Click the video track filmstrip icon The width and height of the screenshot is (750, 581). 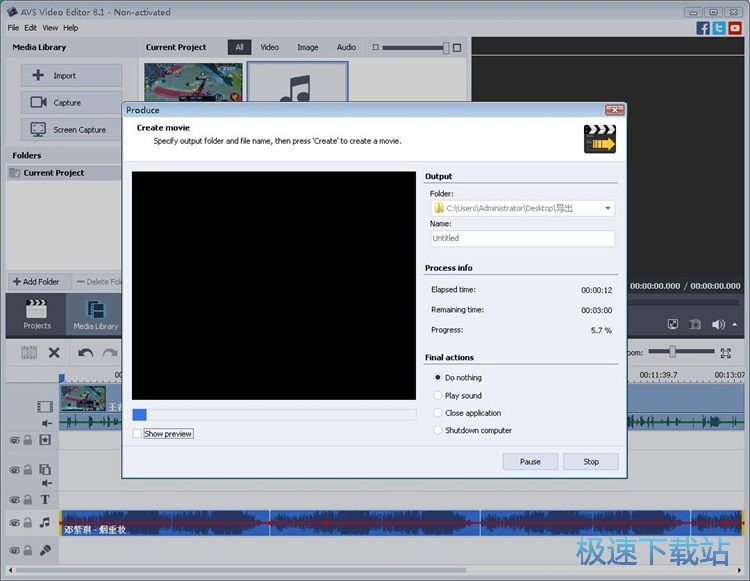(45, 407)
